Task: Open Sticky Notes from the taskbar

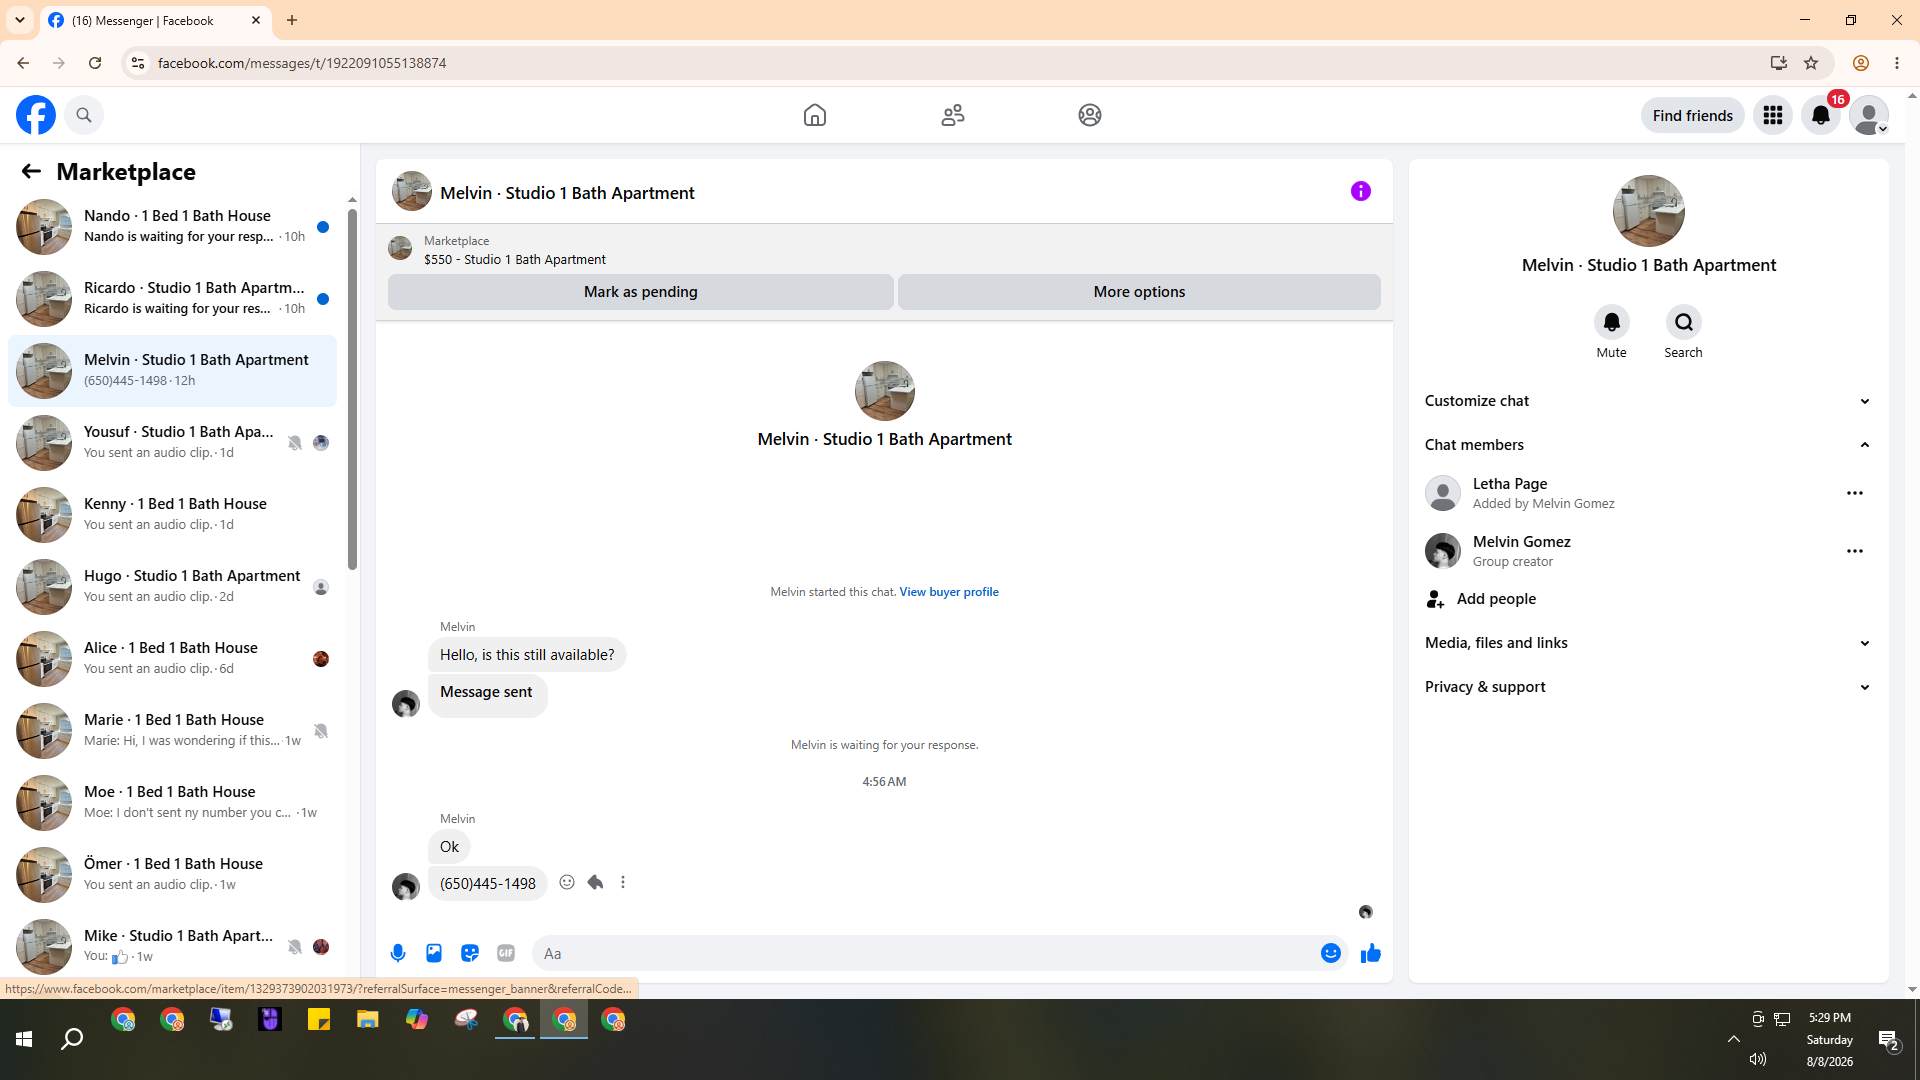Action: coord(319,1020)
